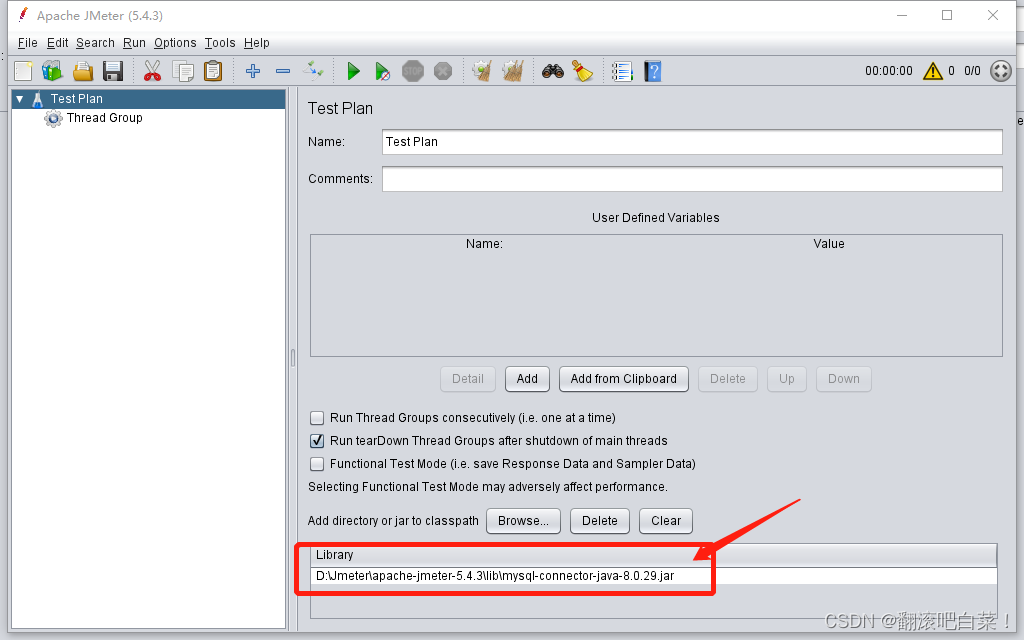Click the Up button for variables
This screenshot has width=1024, height=640.
pyautogui.click(x=787, y=379)
